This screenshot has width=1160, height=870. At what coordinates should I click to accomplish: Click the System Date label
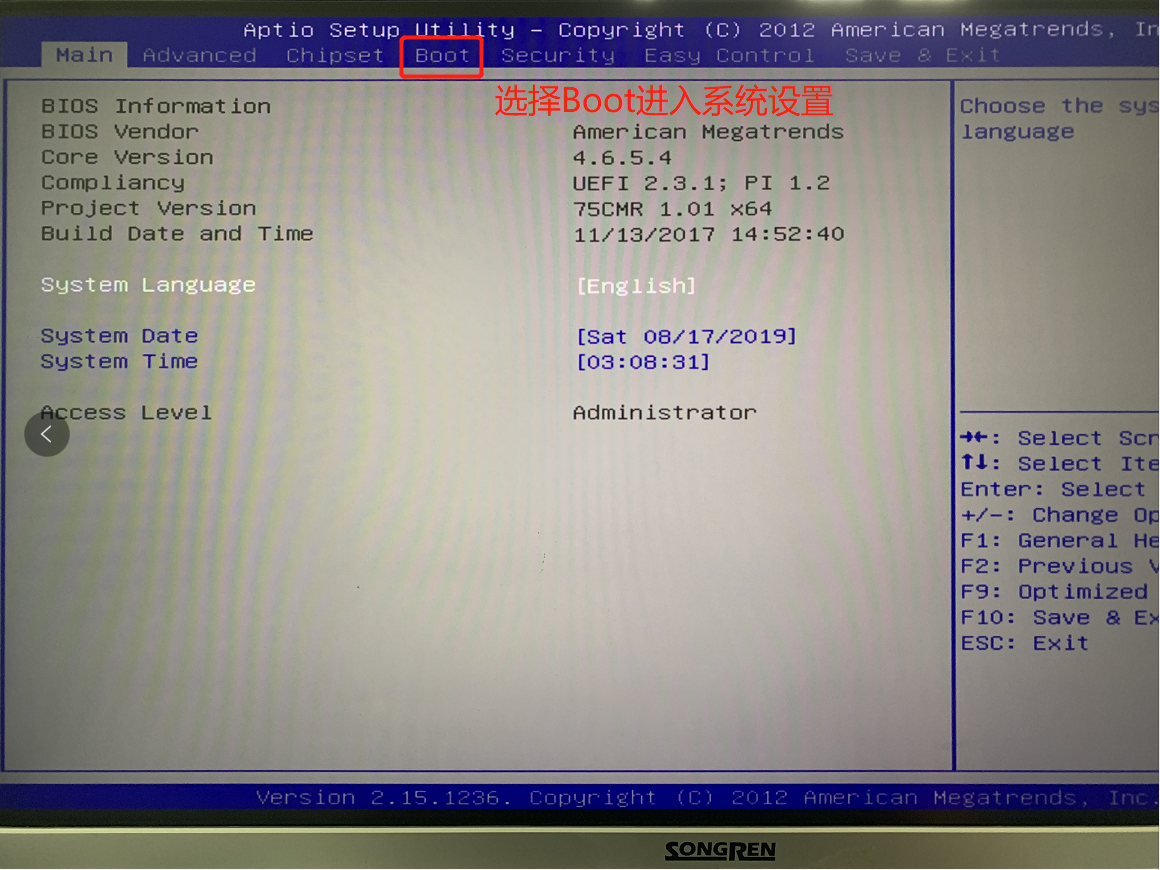pos(119,336)
